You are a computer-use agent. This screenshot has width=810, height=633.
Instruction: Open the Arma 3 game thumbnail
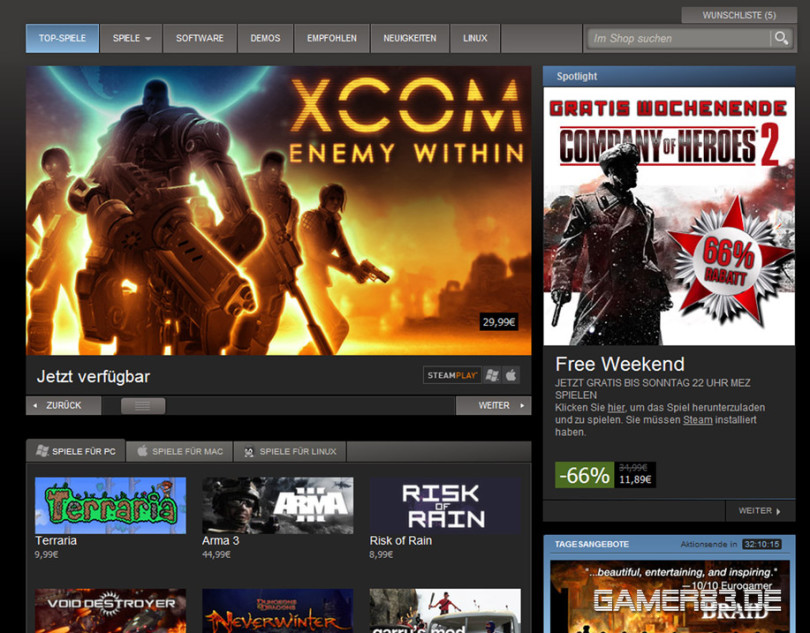[x=277, y=505]
